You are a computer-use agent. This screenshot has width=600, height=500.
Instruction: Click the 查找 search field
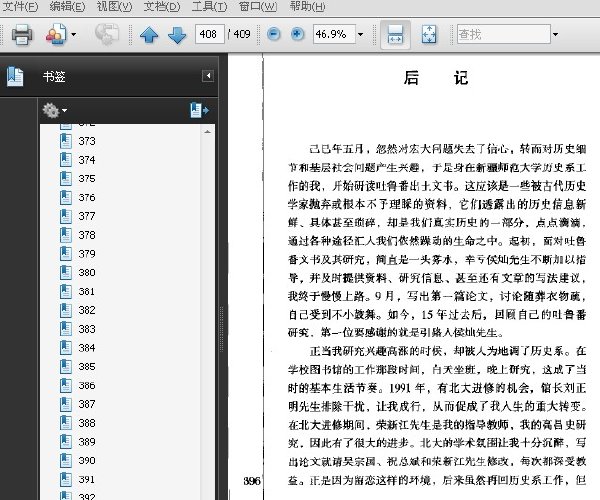[x=504, y=34]
